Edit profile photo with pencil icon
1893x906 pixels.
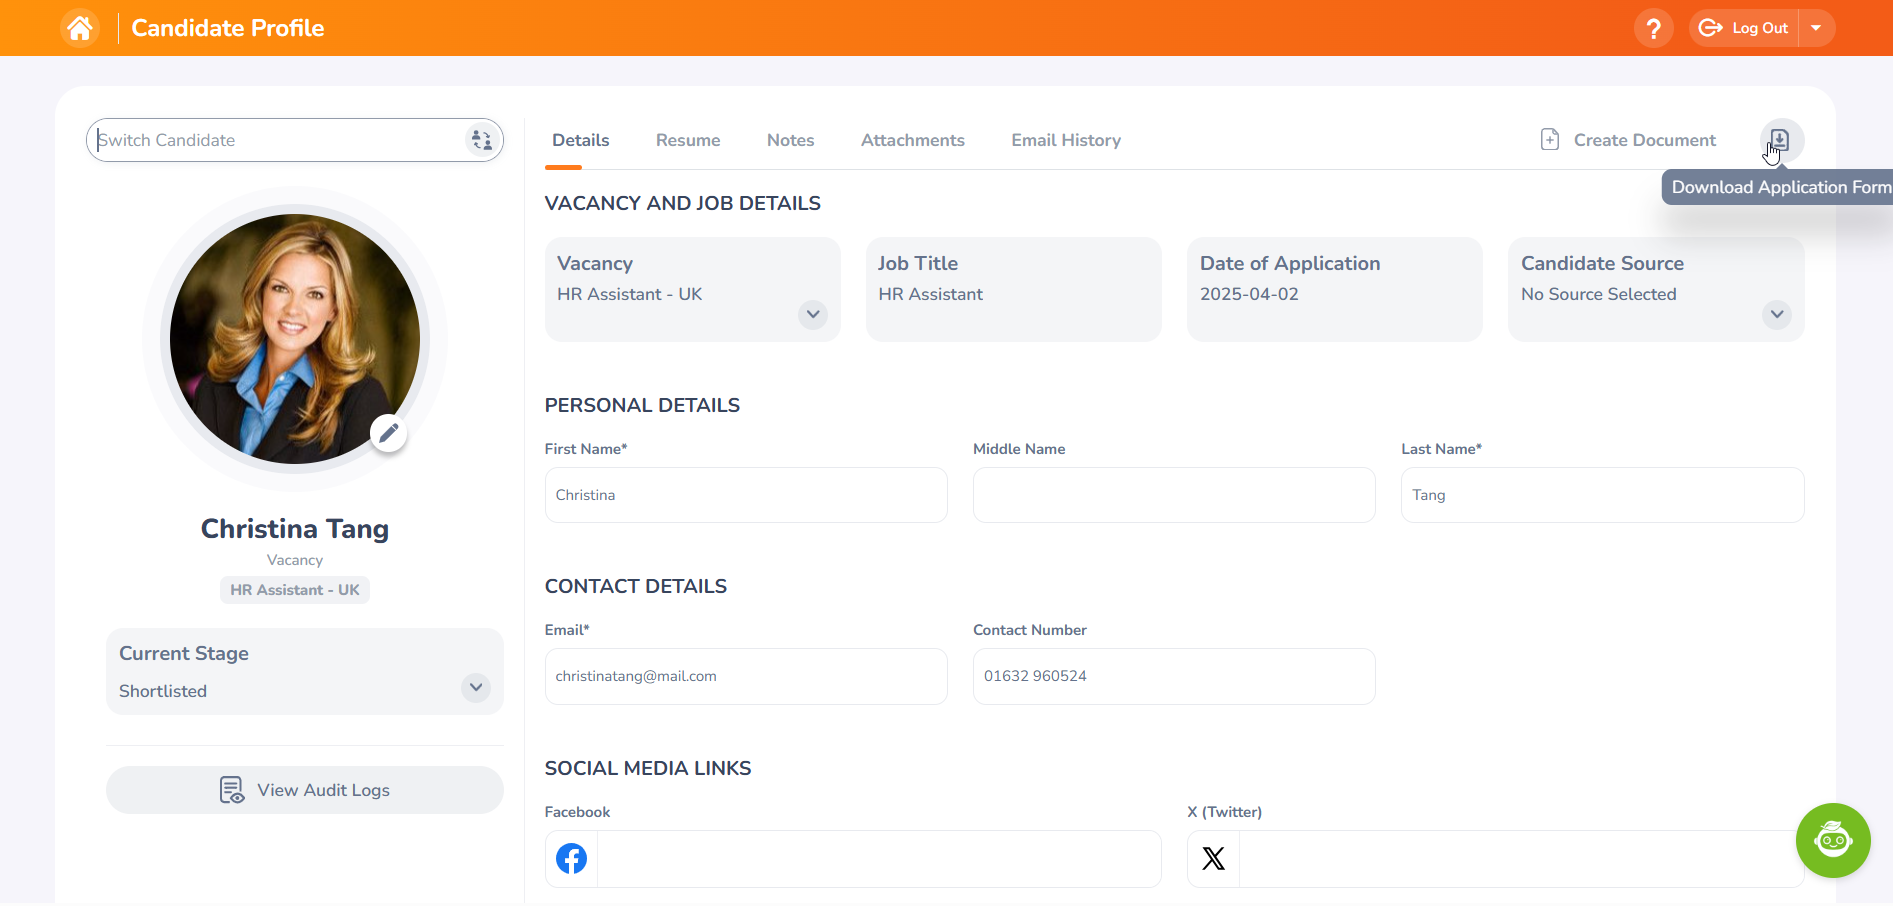coord(388,433)
